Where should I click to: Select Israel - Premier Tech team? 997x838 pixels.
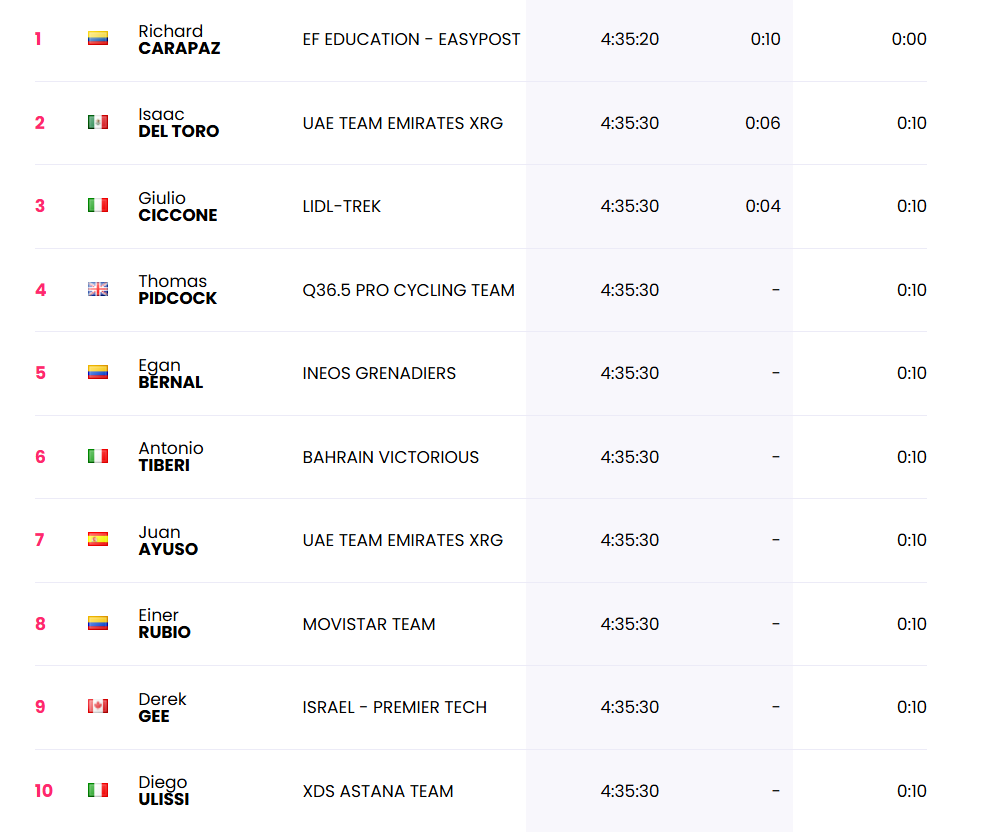click(395, 708)
